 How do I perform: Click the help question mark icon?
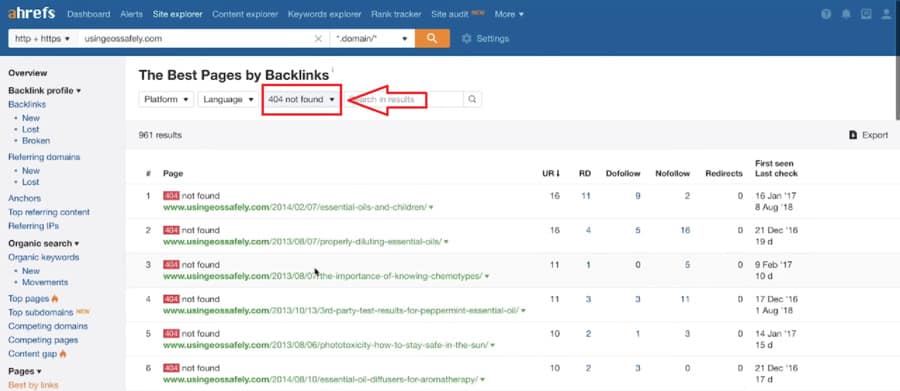click(x=826, y=14)
